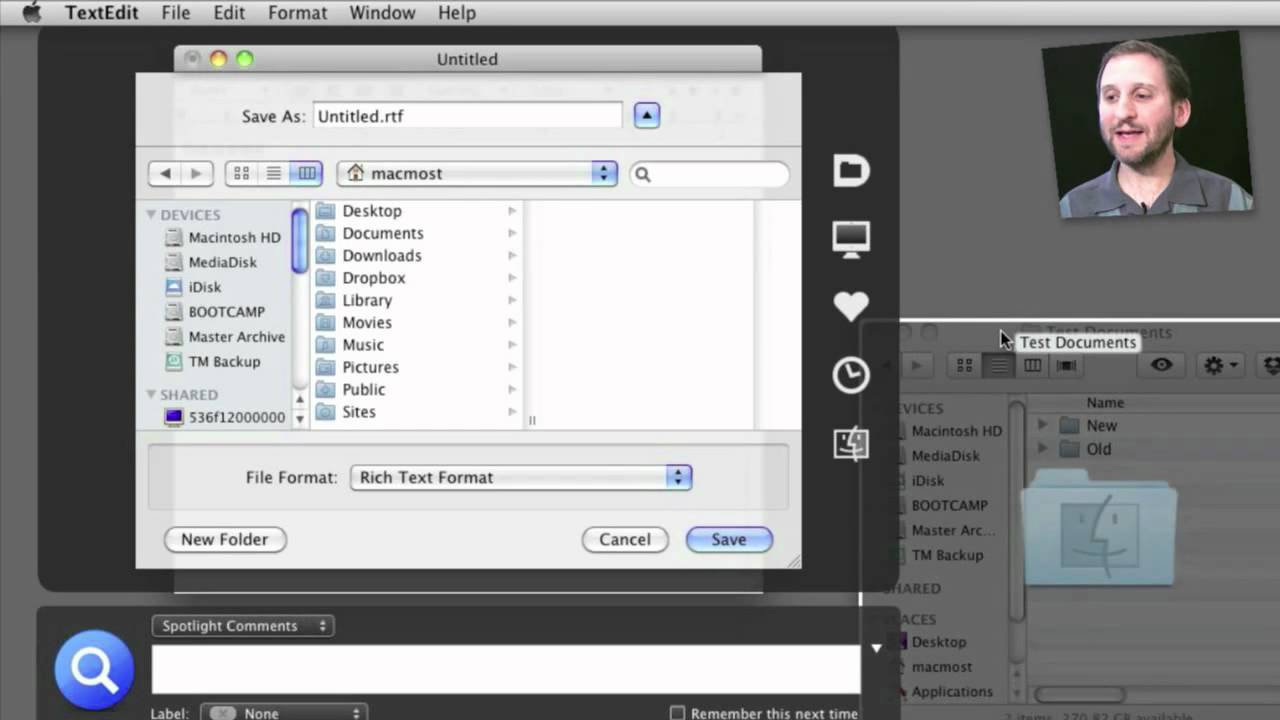This screenshot has width=1280, height=720.
Task: Open the Edit menu
Action: [x=229, y=13]
